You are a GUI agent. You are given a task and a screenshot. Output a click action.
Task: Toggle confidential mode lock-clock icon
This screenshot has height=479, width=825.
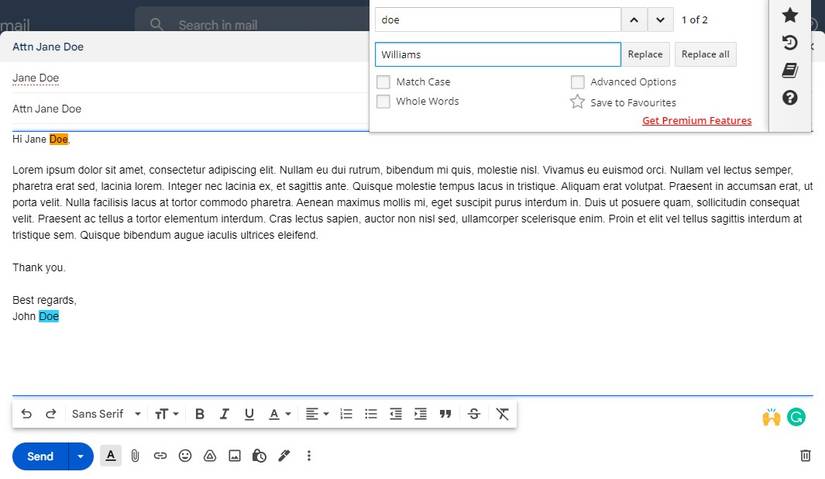click(259, 456)
